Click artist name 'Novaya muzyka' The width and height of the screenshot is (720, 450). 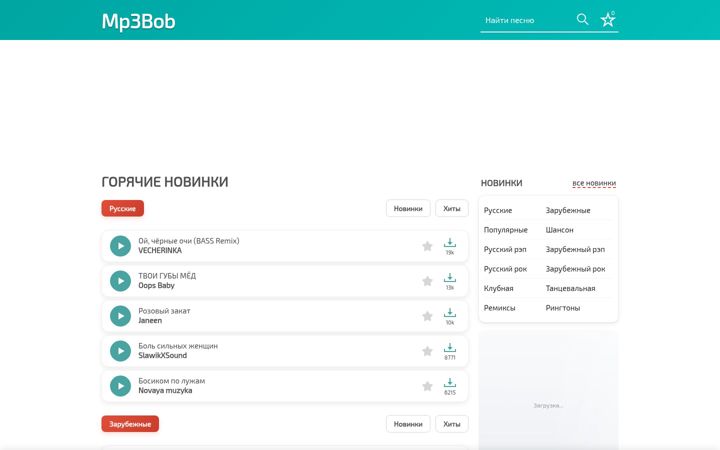tap(165, 390)
